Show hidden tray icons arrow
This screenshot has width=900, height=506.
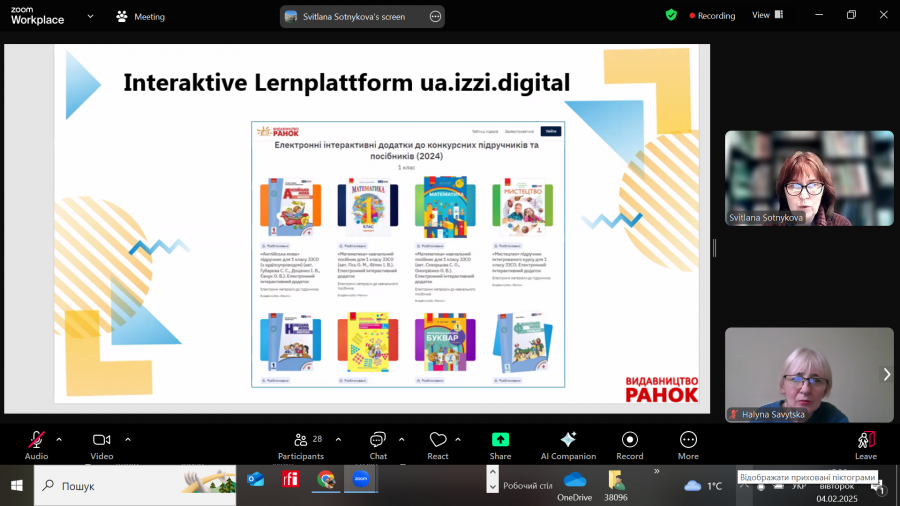coord(744,486)
